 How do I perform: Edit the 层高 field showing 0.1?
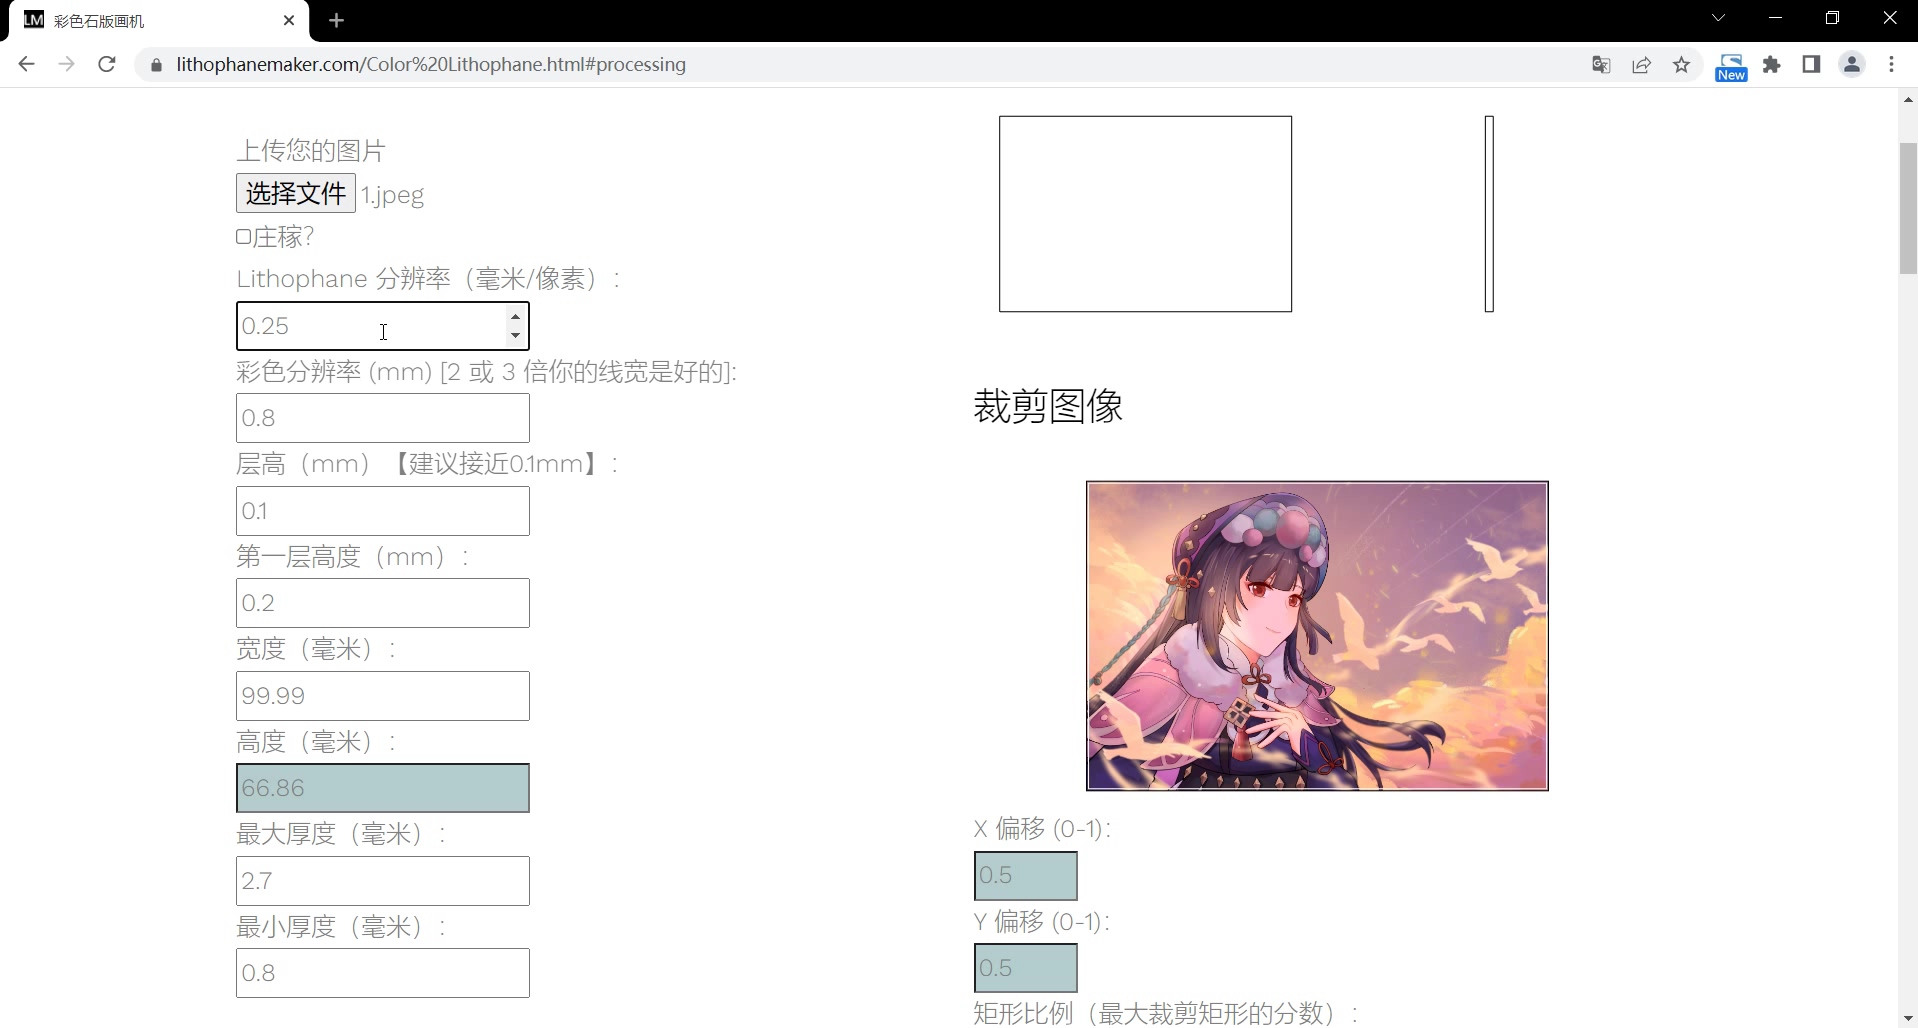(x=383, y=511)
